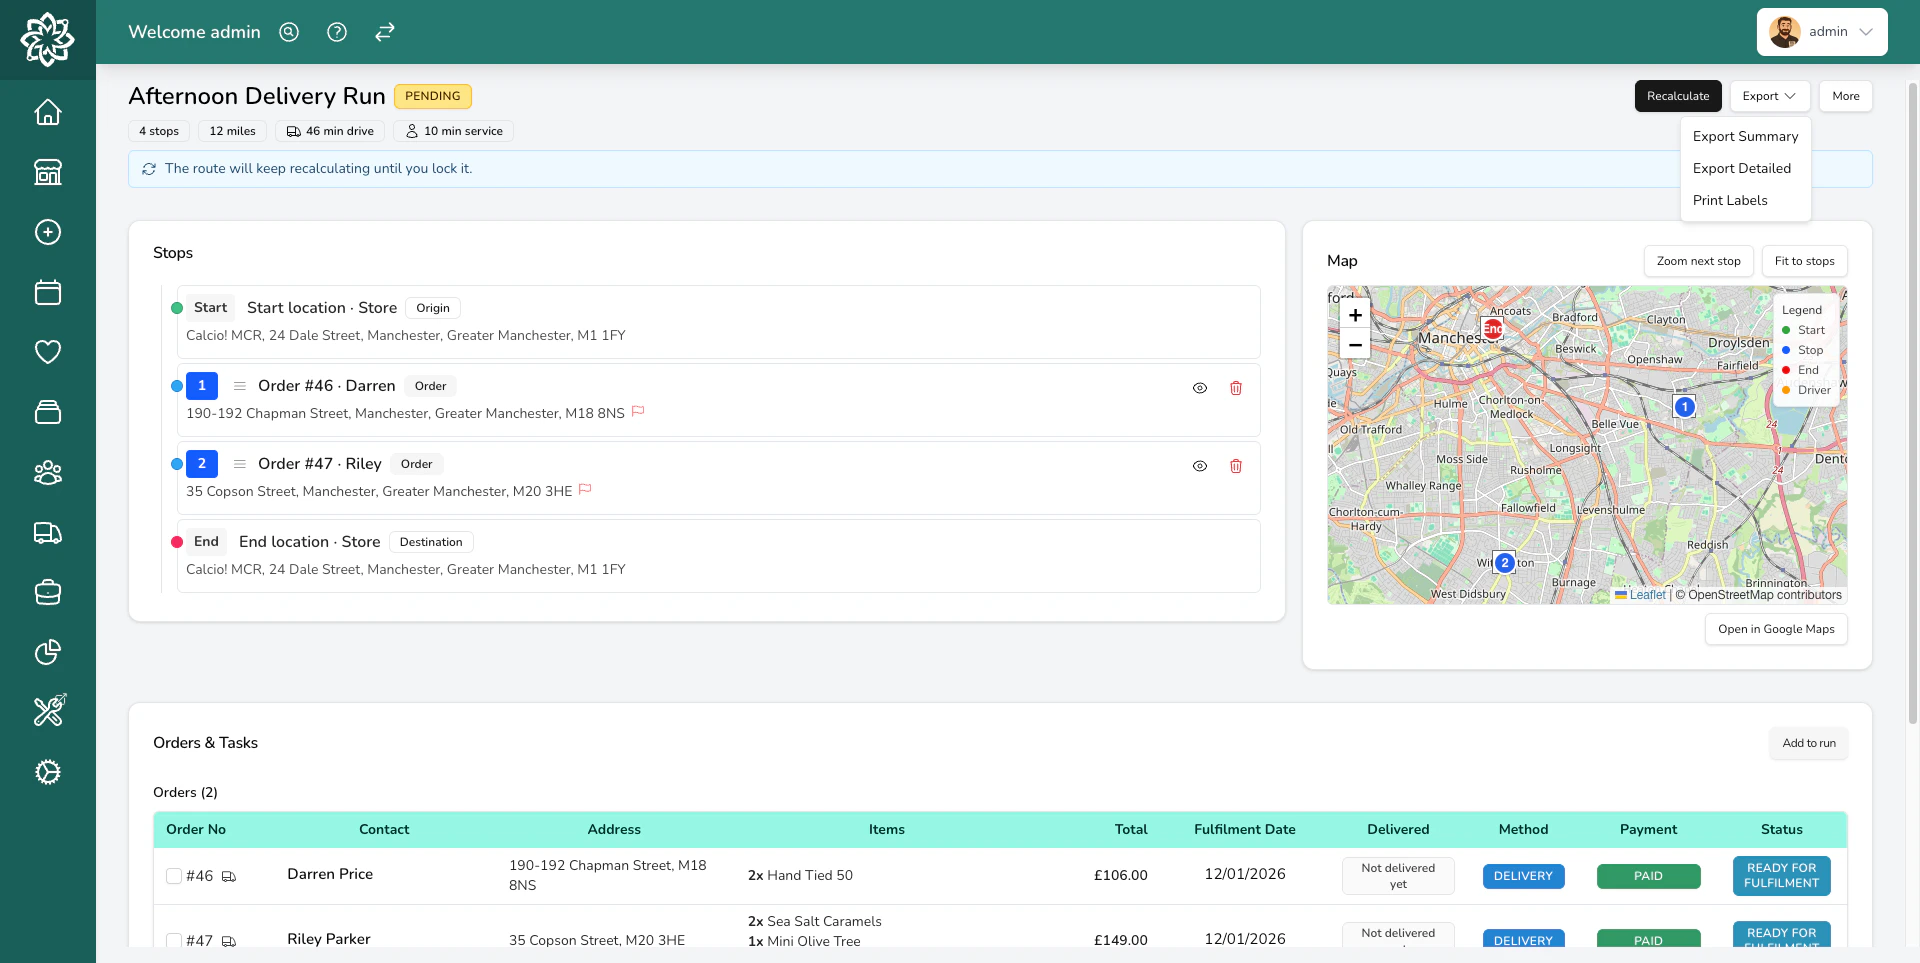Delete stop Order #46 Darren
Screen dimensions: 1920x963
click(x=1236, y=388)
